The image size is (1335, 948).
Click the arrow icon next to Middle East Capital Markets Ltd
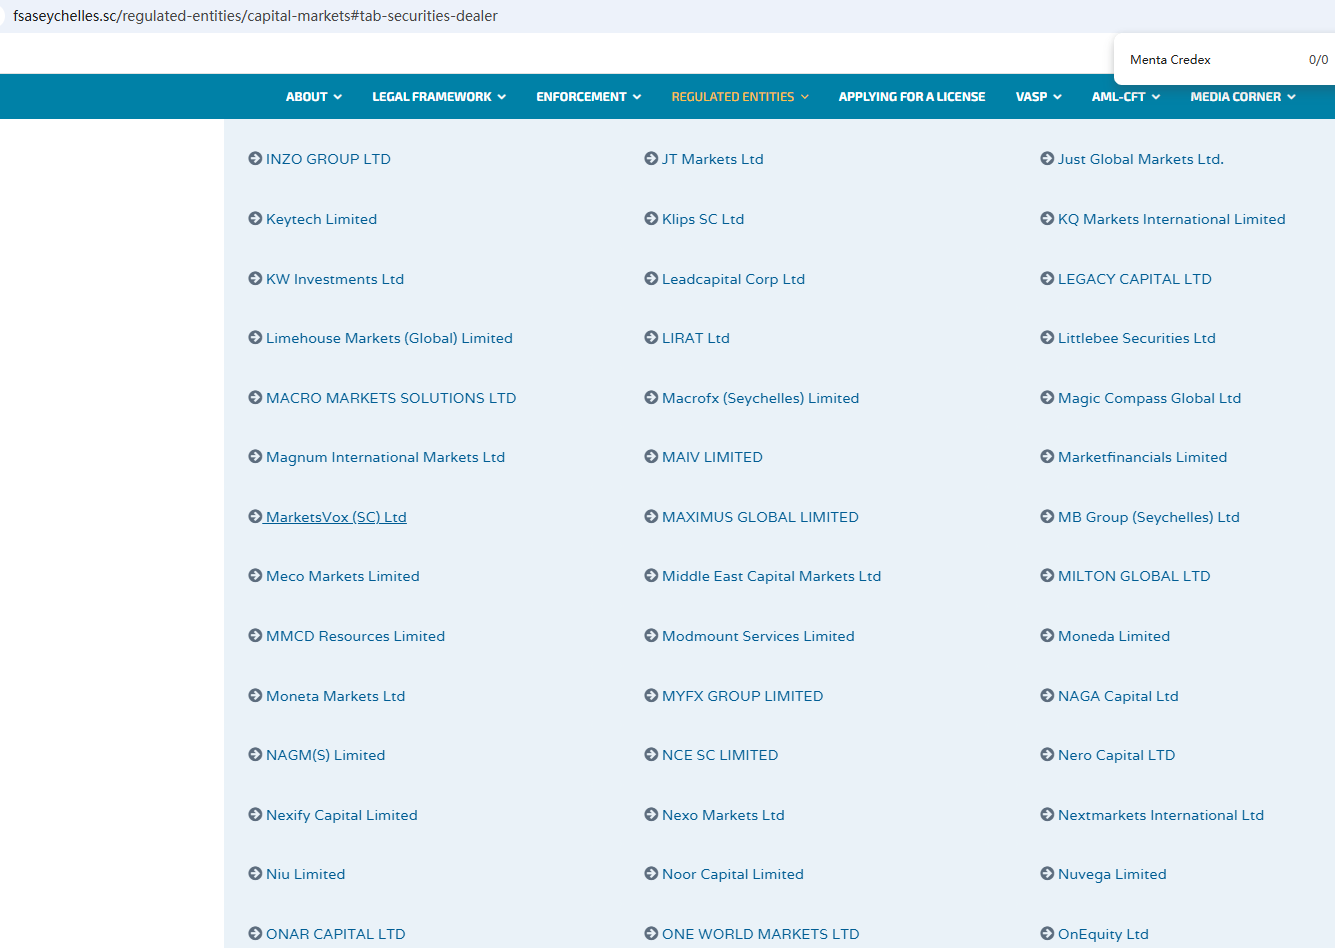[651, 575]
